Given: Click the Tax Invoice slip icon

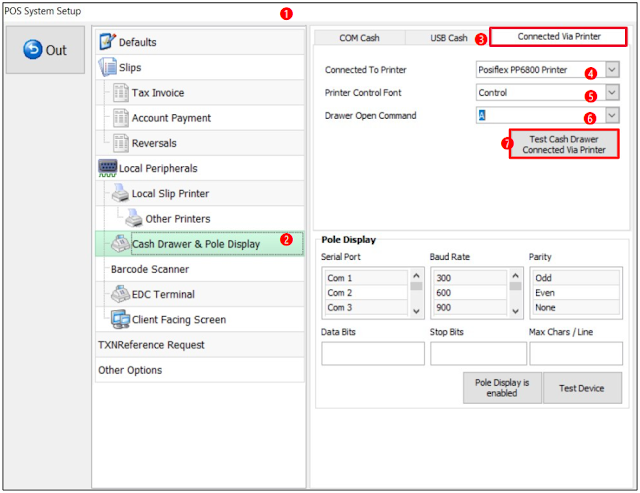Looking at the screenshot, I should pyautogui.click(x=121, y=93).
